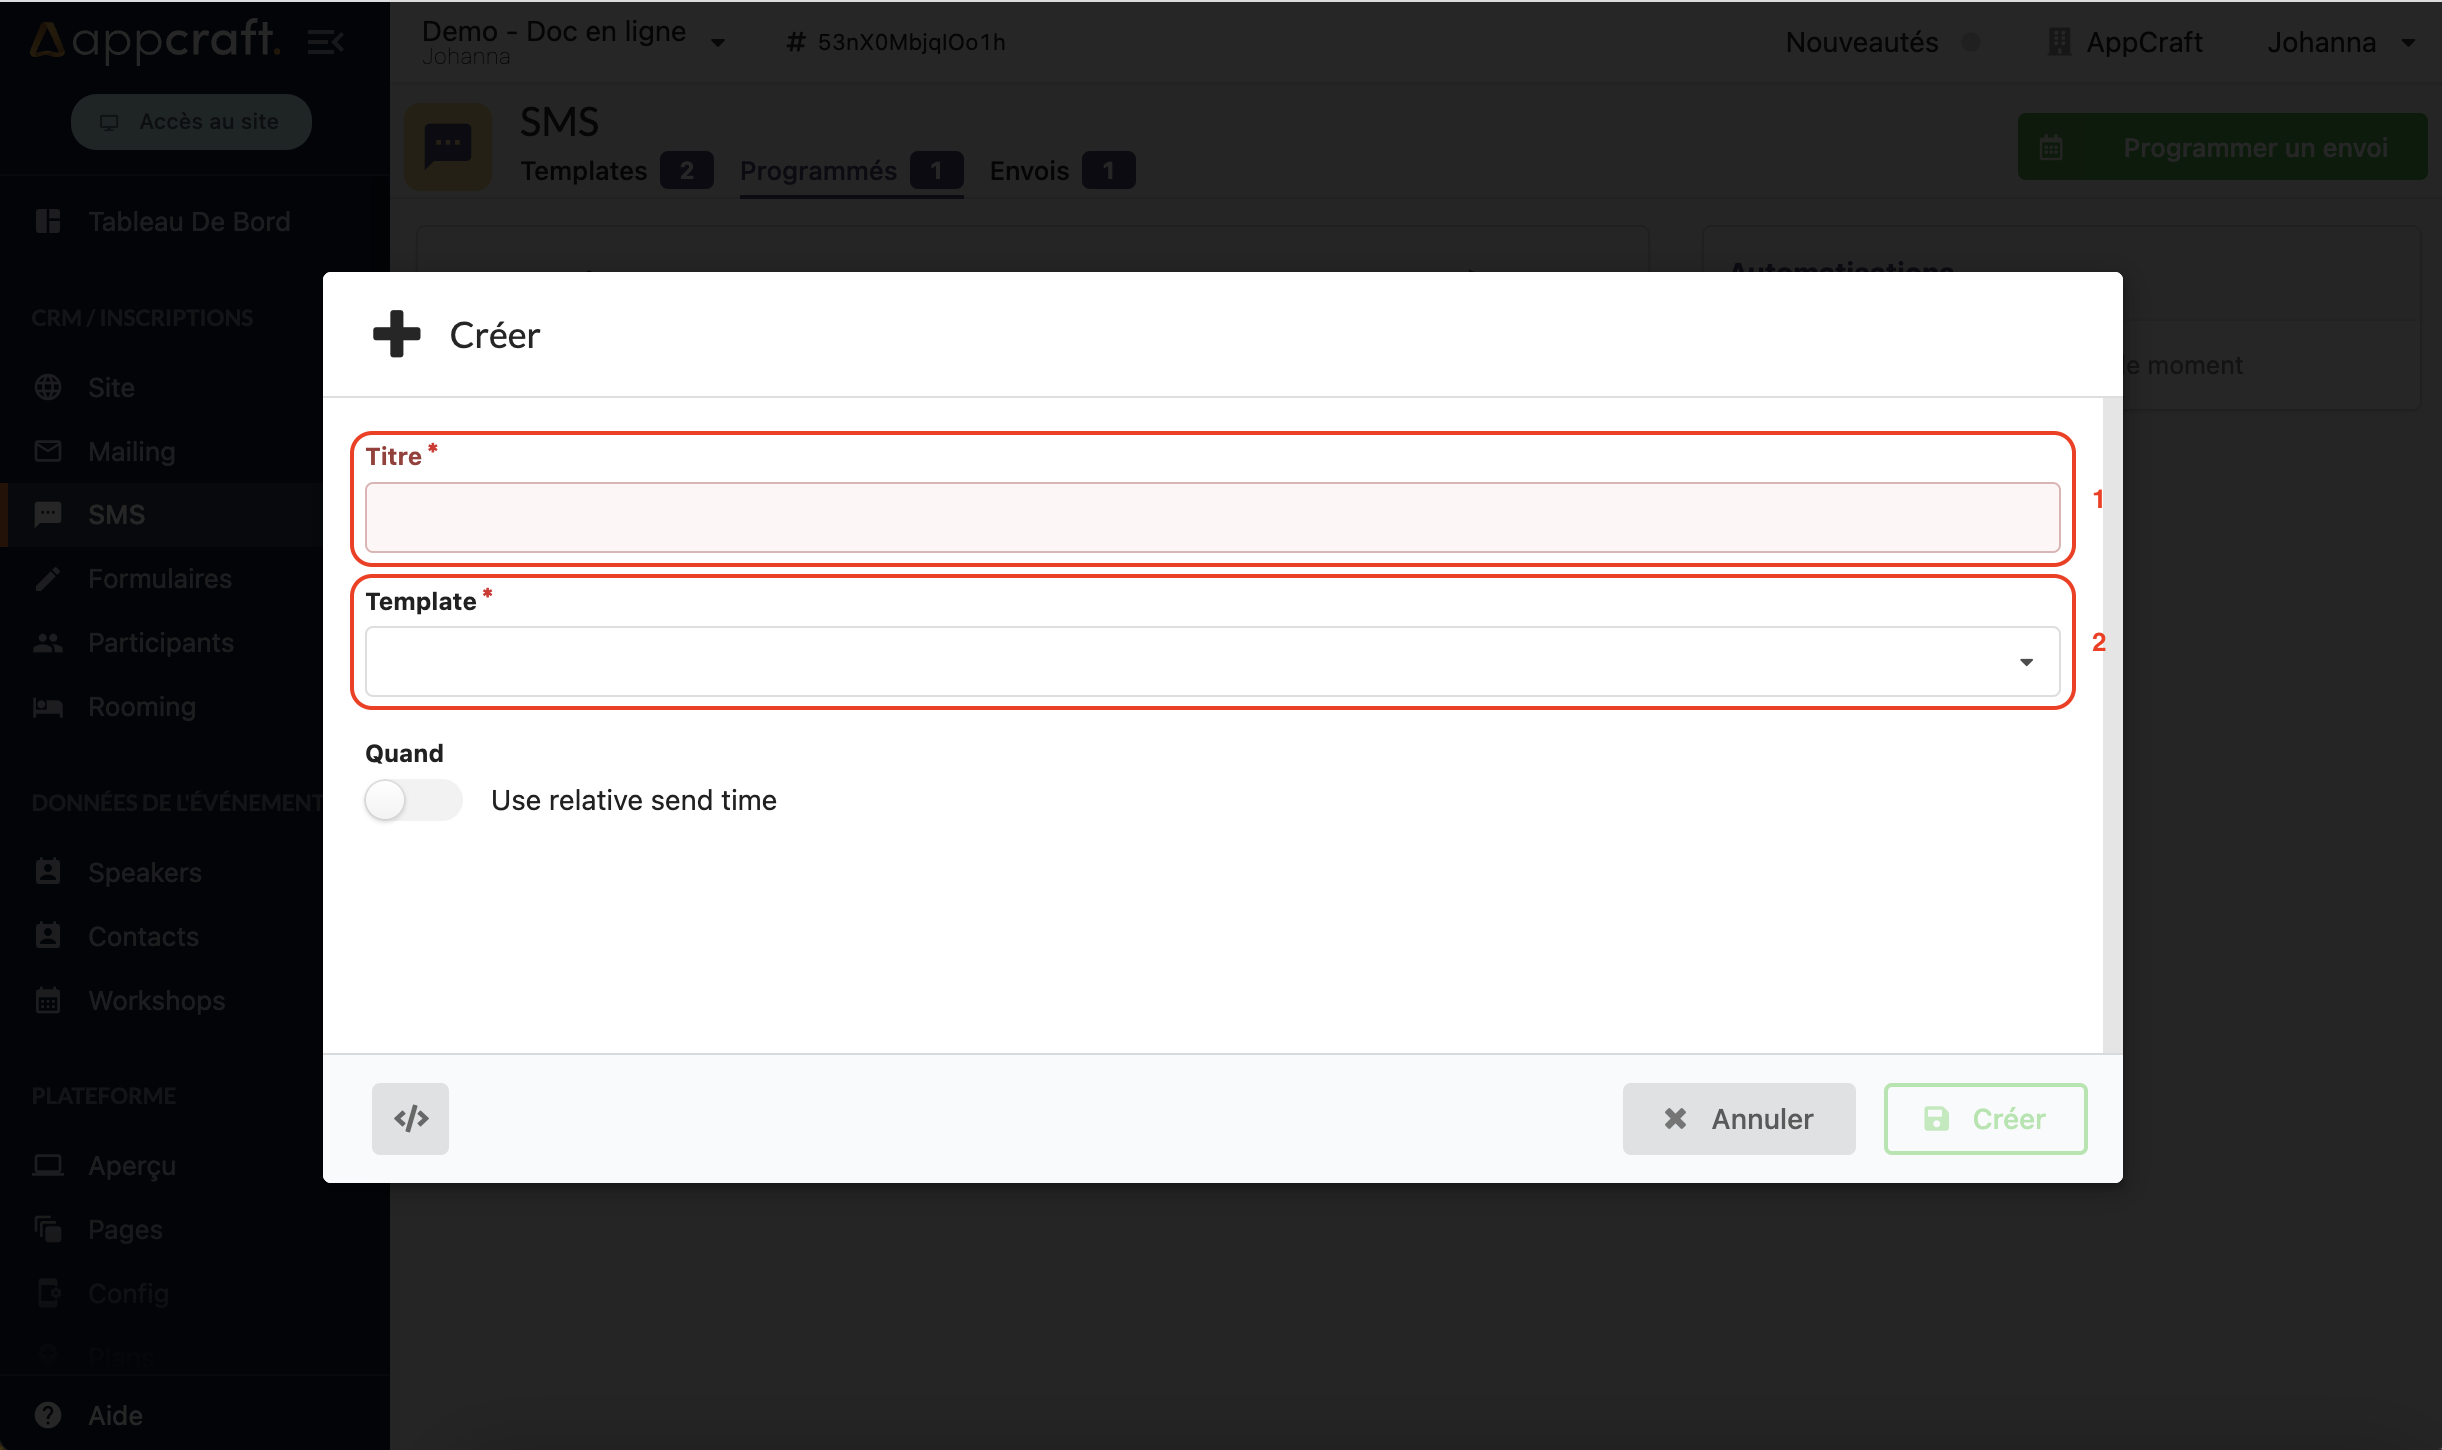Click the SMS chat bubble sidebar icon
The image size is (2442, 1450).
click(x=47, y=514)
